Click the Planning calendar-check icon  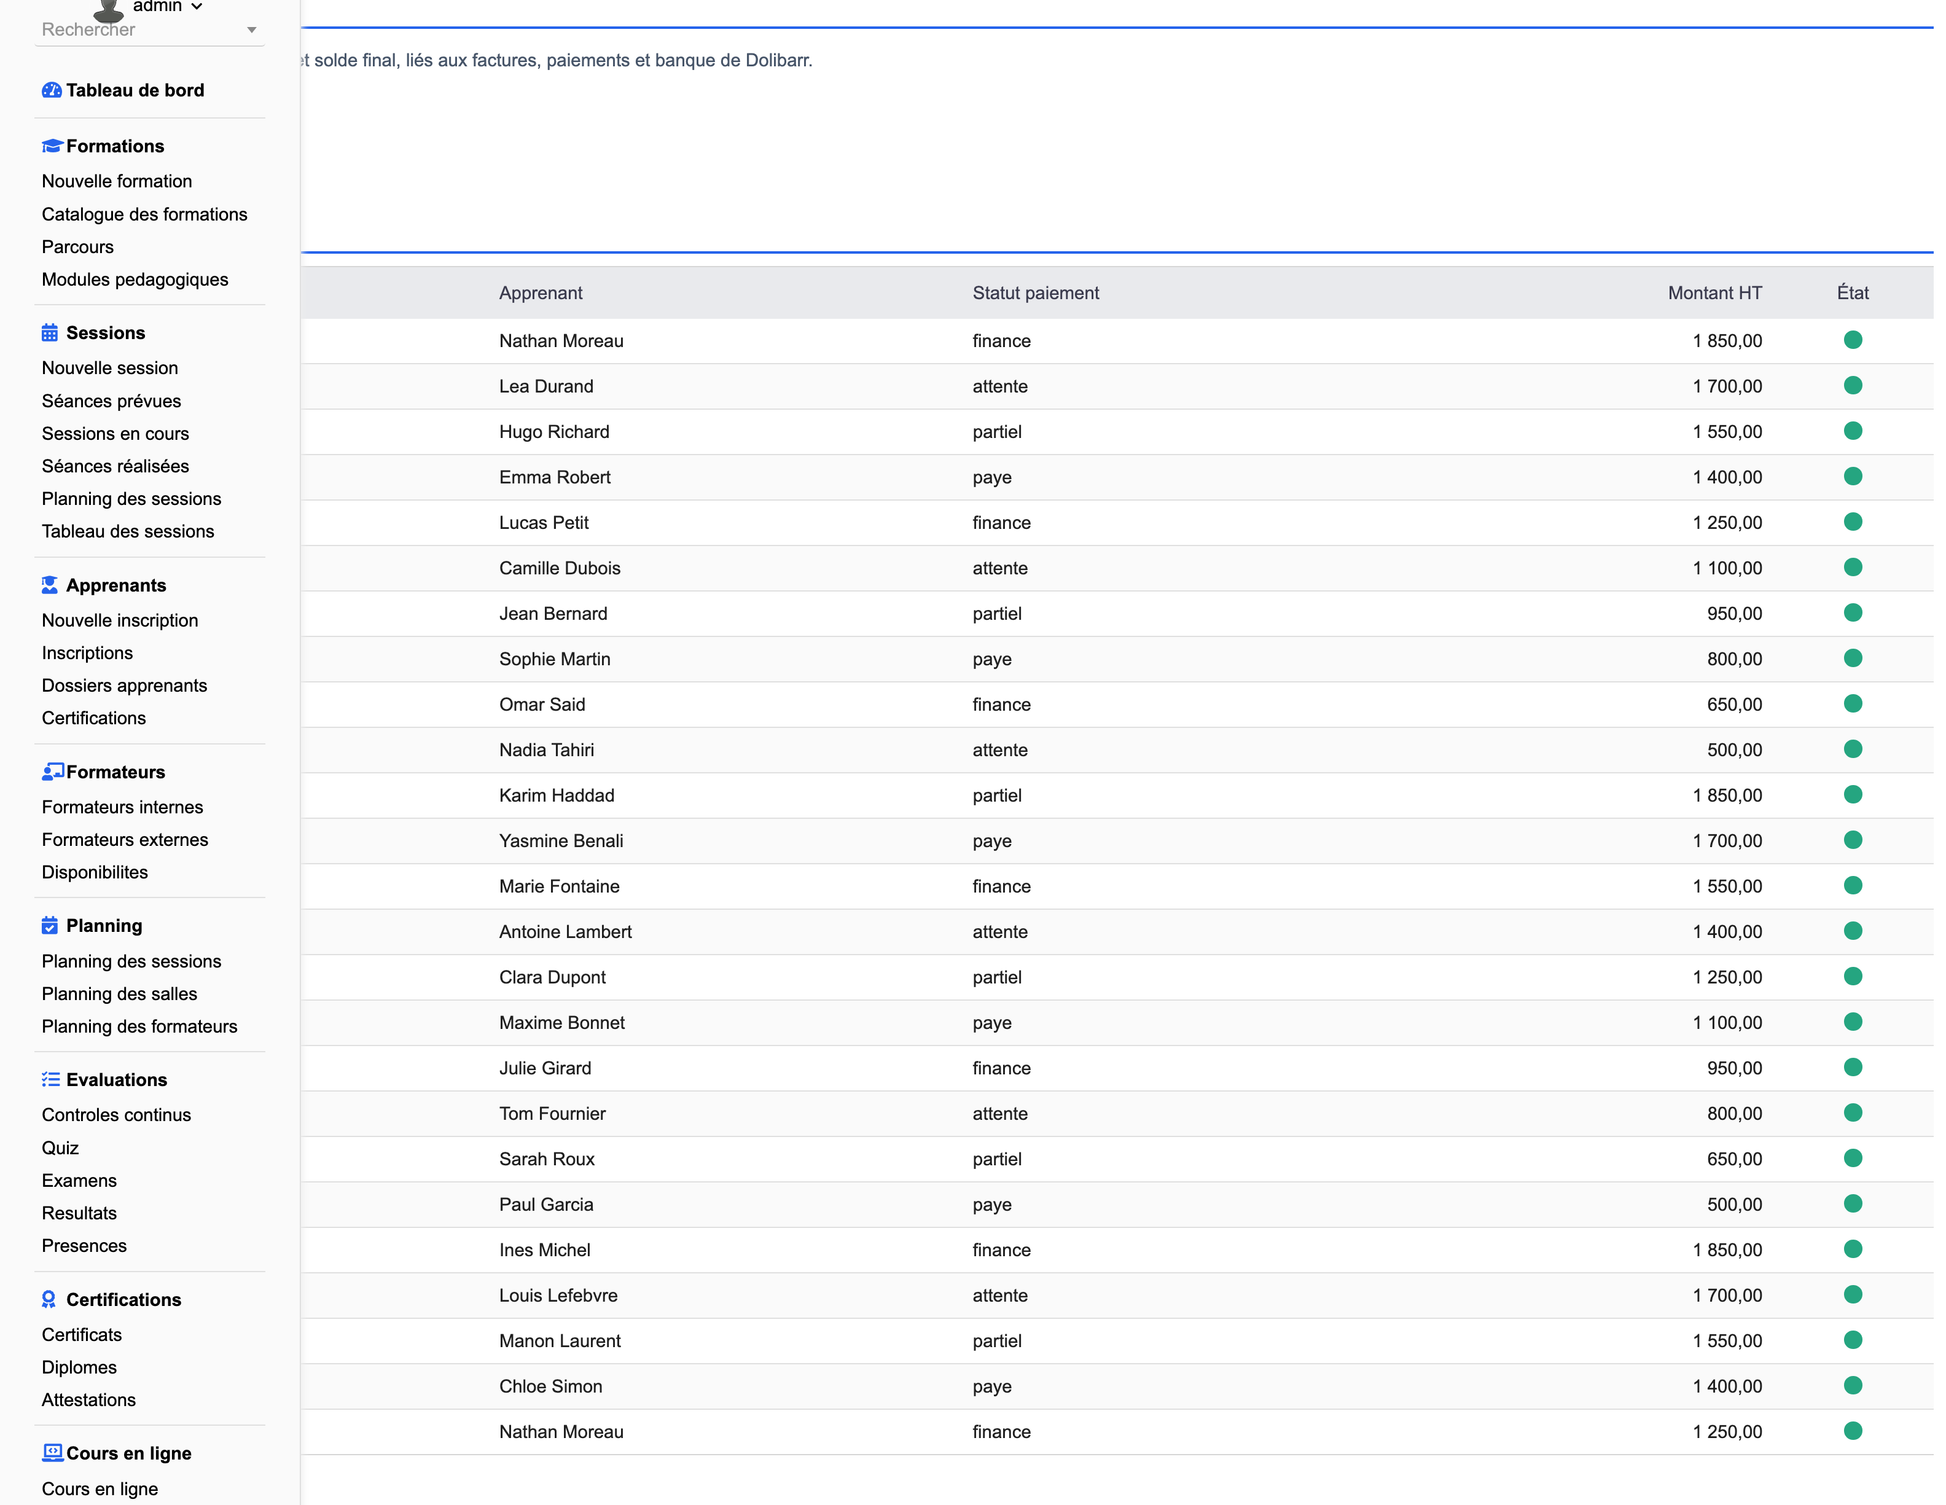tap(50, 926)
